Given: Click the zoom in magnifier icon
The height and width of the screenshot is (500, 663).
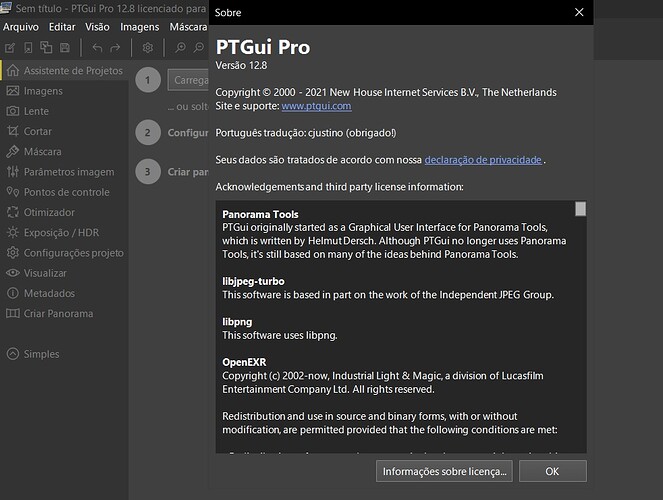Looking at the screenshot, I should (x=181, y=48).
